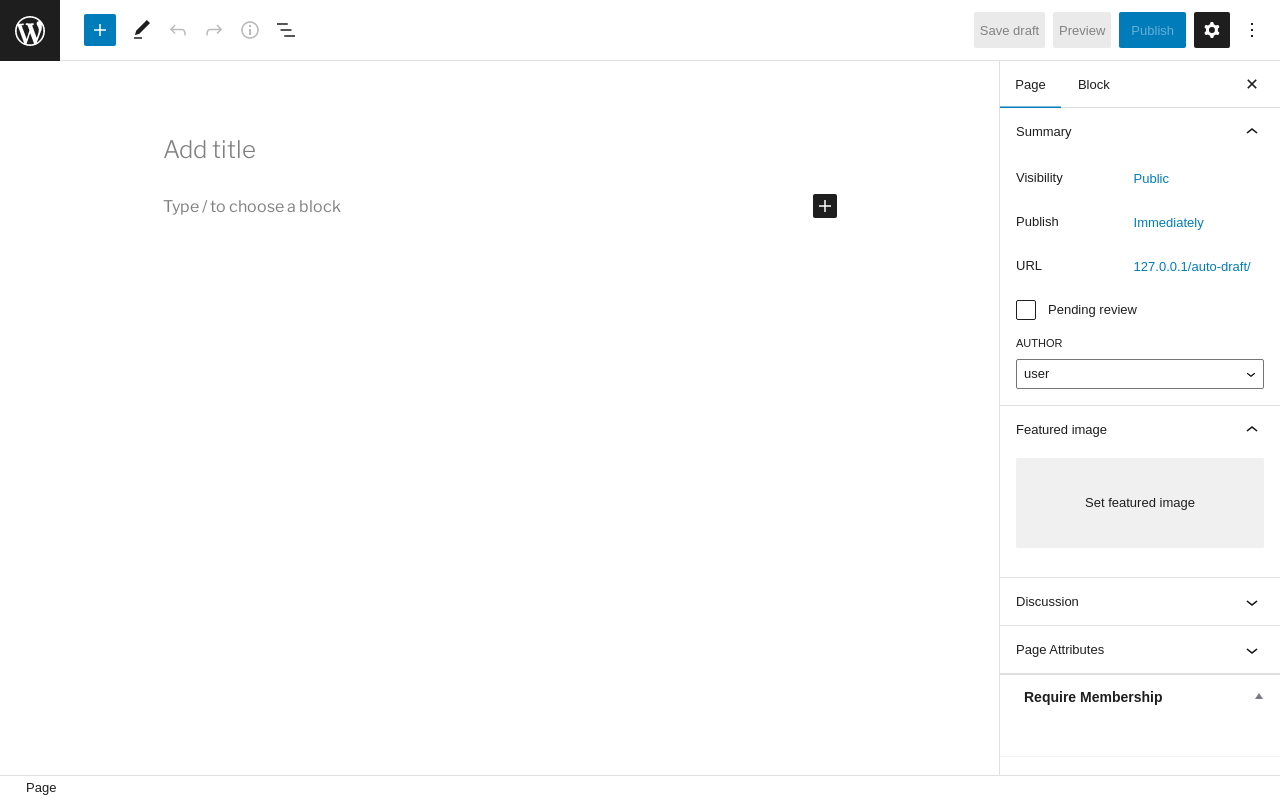Screen dimensions: 1280x800
Task: Click the Page breadcrumb in footer
Action: pyautogui.click(x=41, y=788)
